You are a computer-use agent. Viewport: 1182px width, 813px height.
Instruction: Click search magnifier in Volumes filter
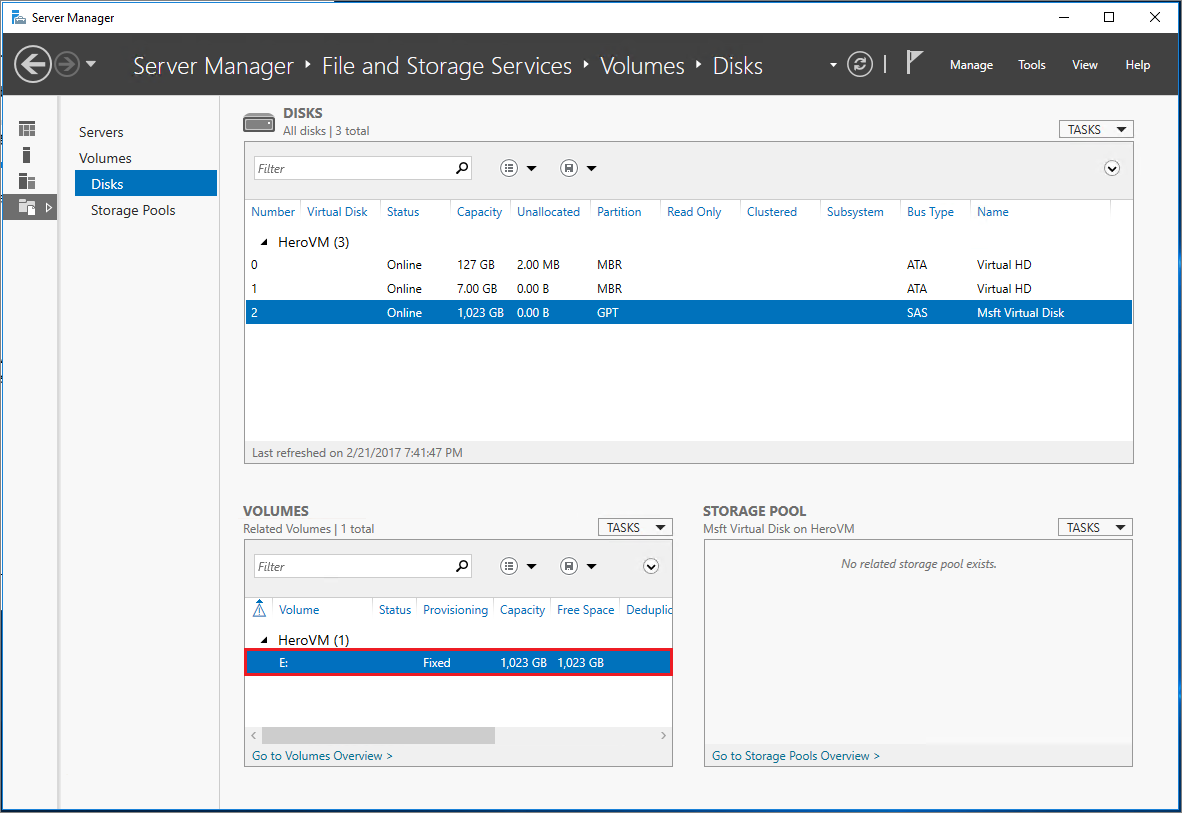tap(462, 566)
